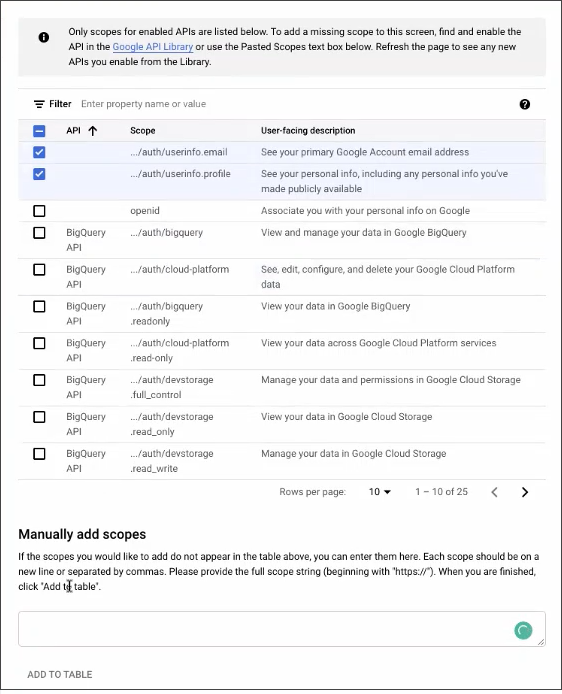
Task: Click the Scope column header
Action: (142, 131)
